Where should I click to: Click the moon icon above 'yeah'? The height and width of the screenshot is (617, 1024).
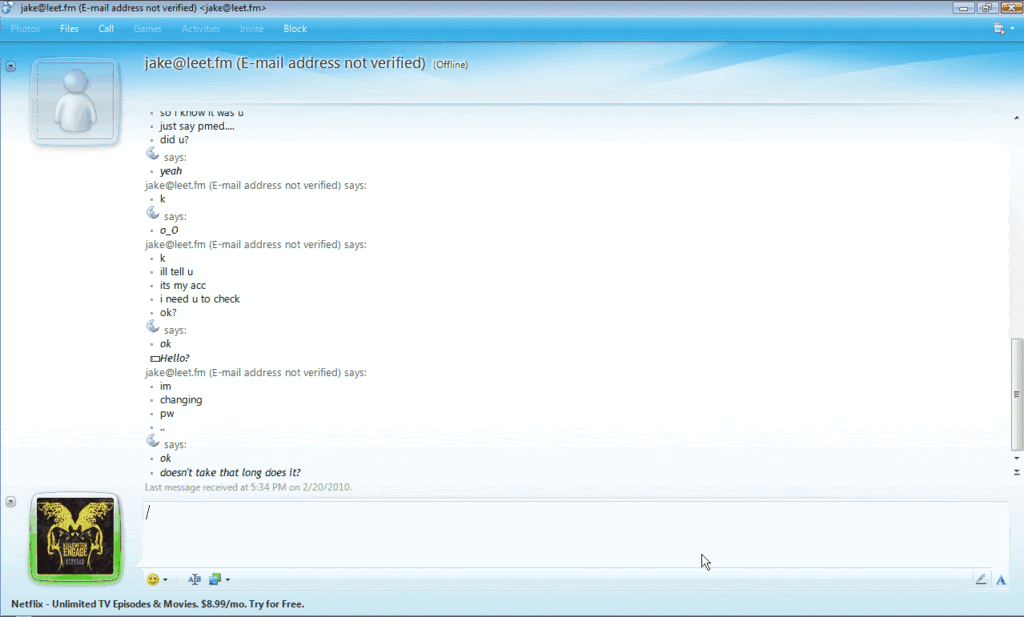point(153,154)
